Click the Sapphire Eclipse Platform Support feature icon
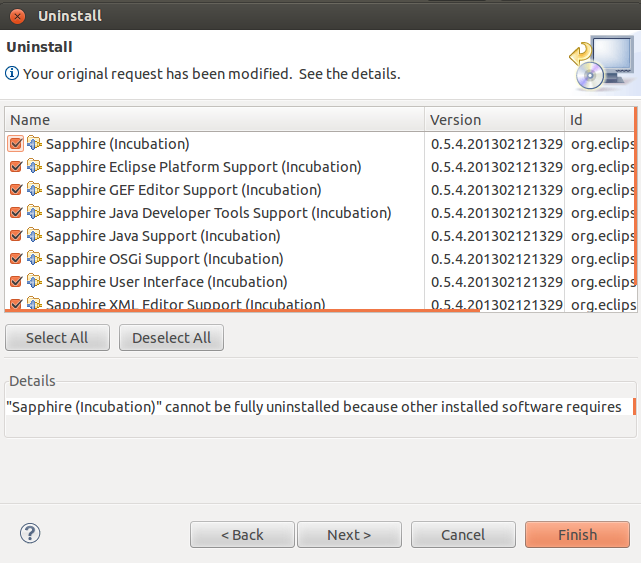641x563 pixels. click(34, 167)
